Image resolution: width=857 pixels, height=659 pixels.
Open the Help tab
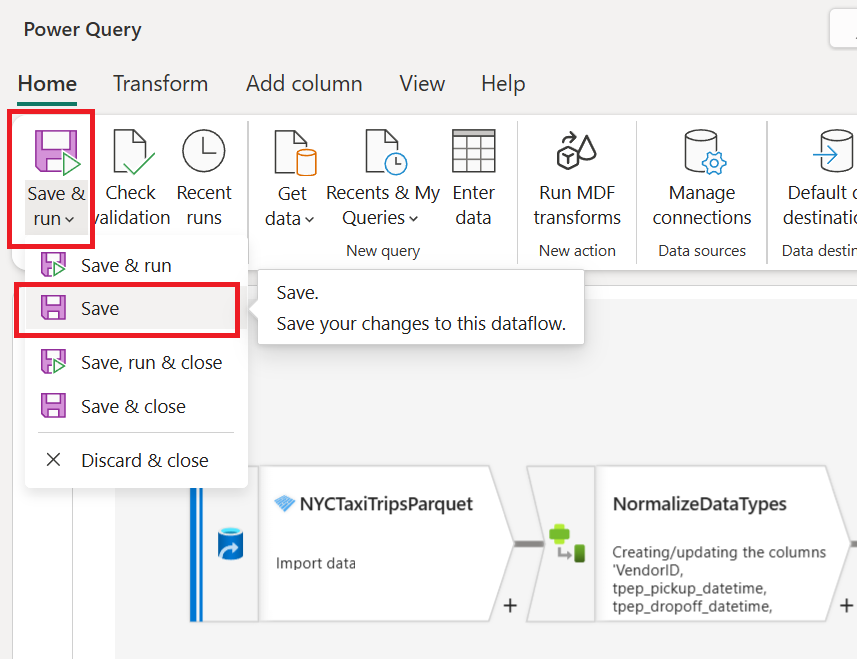(x=503, y=84)
